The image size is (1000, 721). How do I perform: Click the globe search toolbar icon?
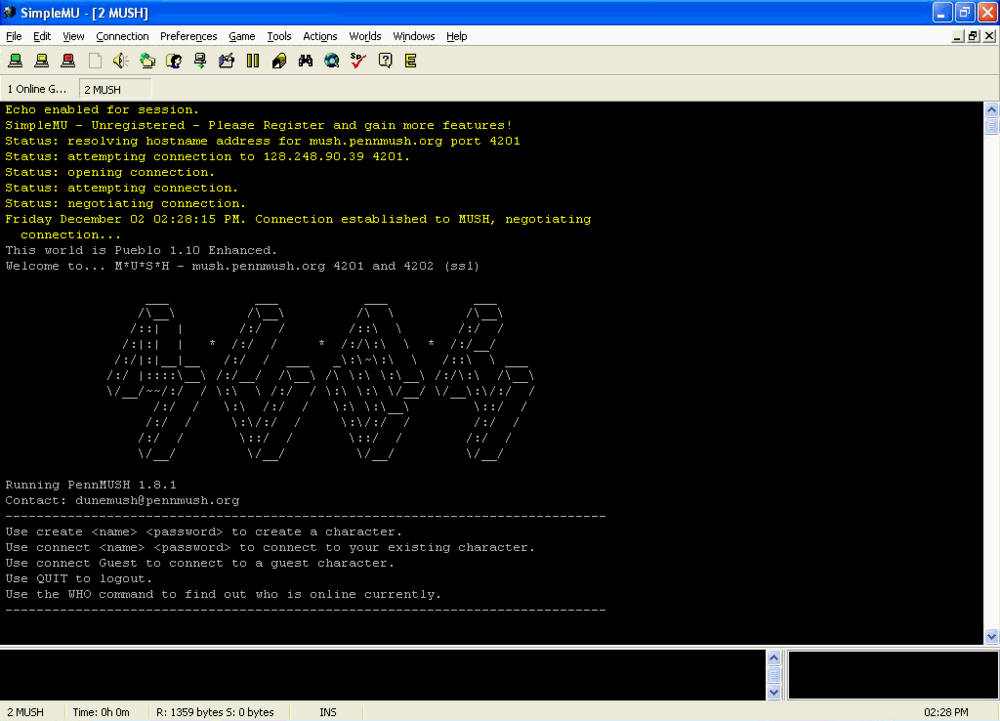pos(332,61)
